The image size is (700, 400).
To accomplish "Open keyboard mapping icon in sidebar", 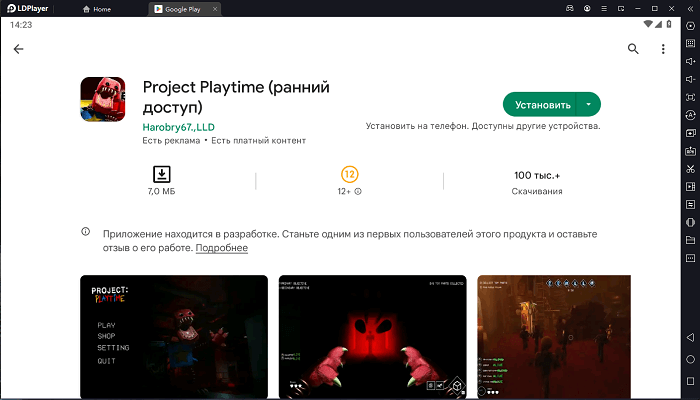I will pyautogui.click(x=691, y=43).
